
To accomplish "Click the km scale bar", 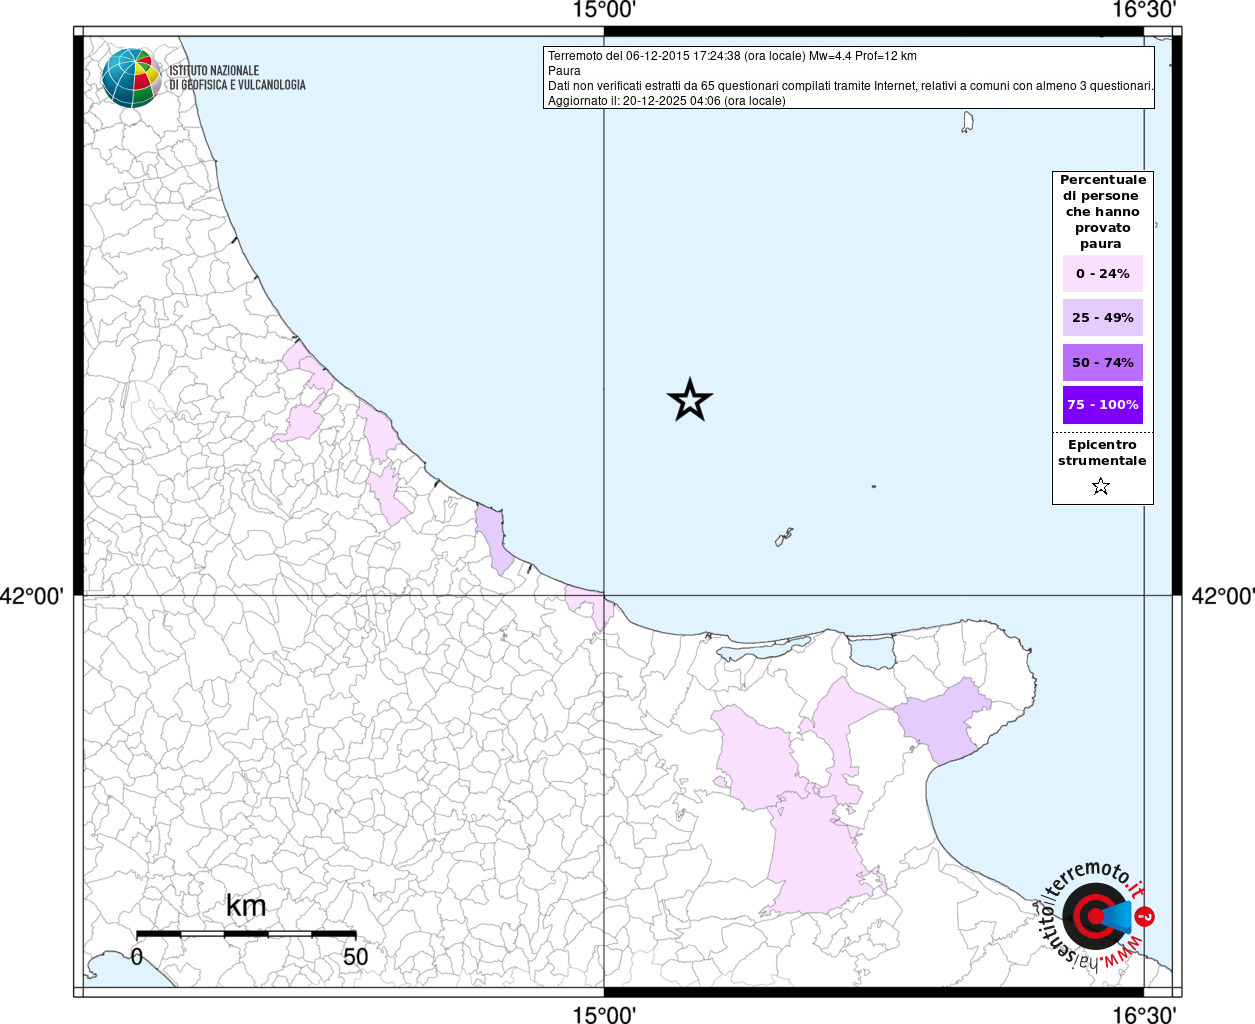I will point(246,934).
